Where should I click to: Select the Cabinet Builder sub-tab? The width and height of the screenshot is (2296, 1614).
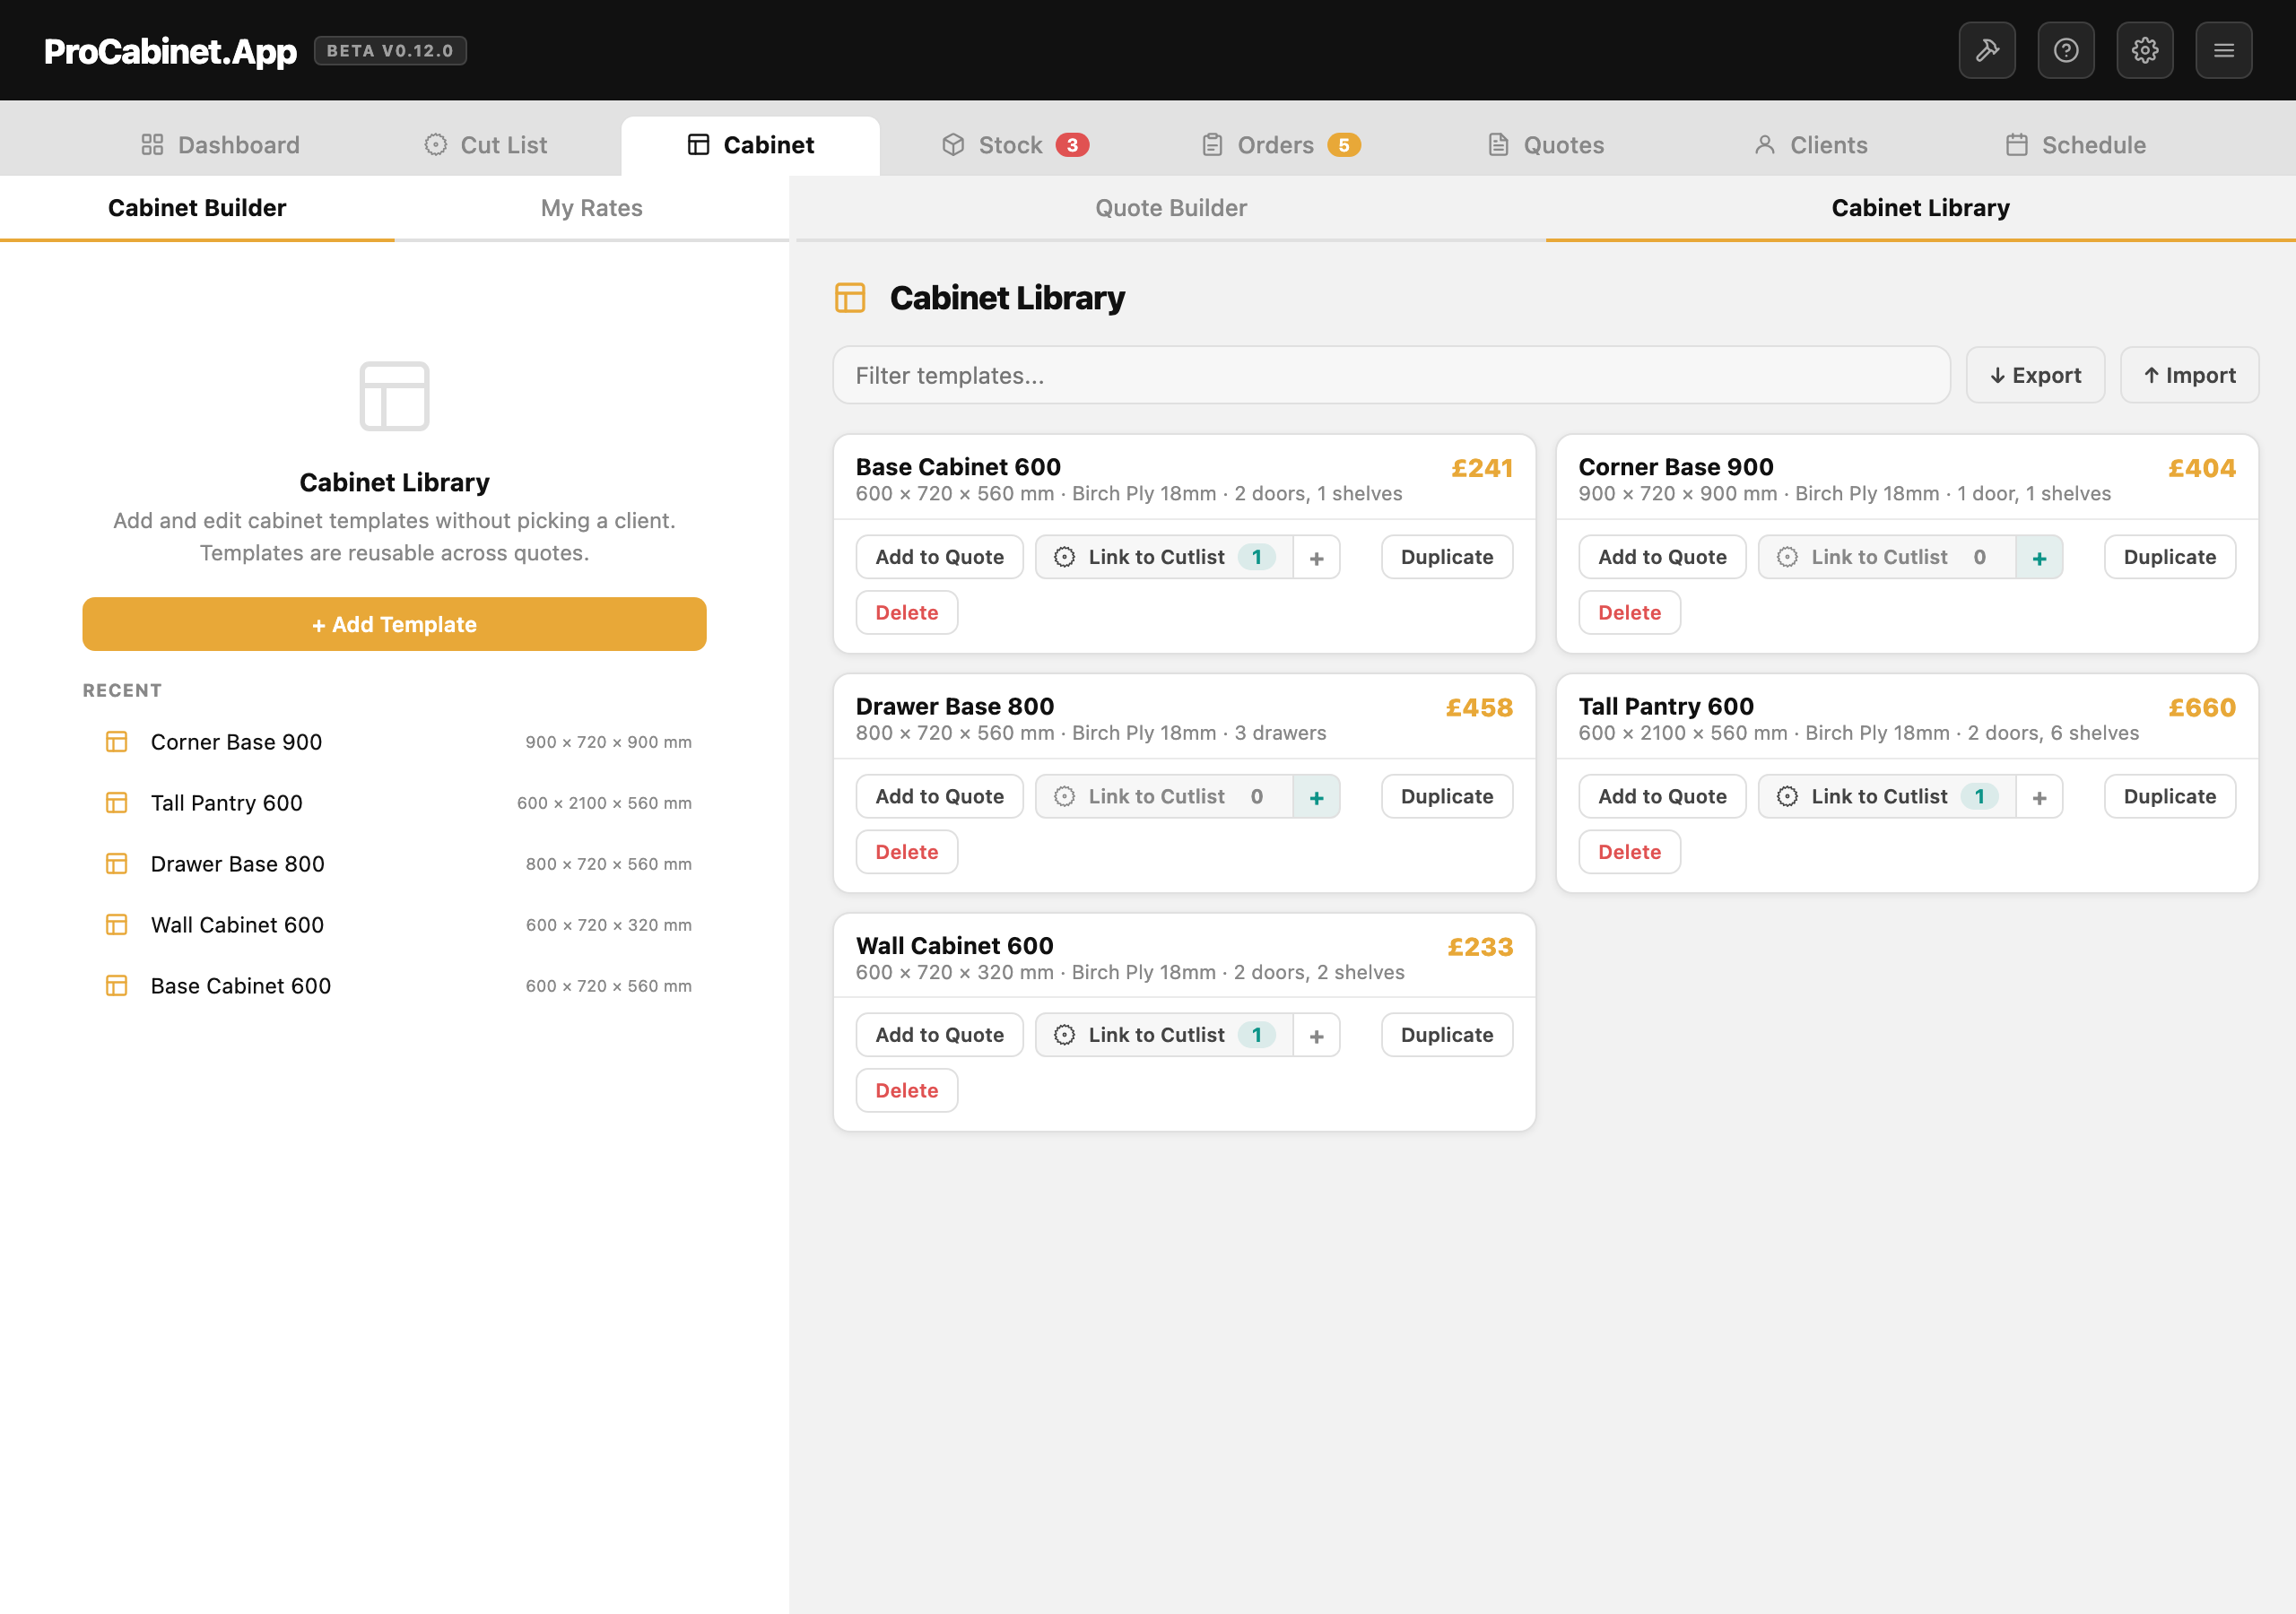coord(197,208)
